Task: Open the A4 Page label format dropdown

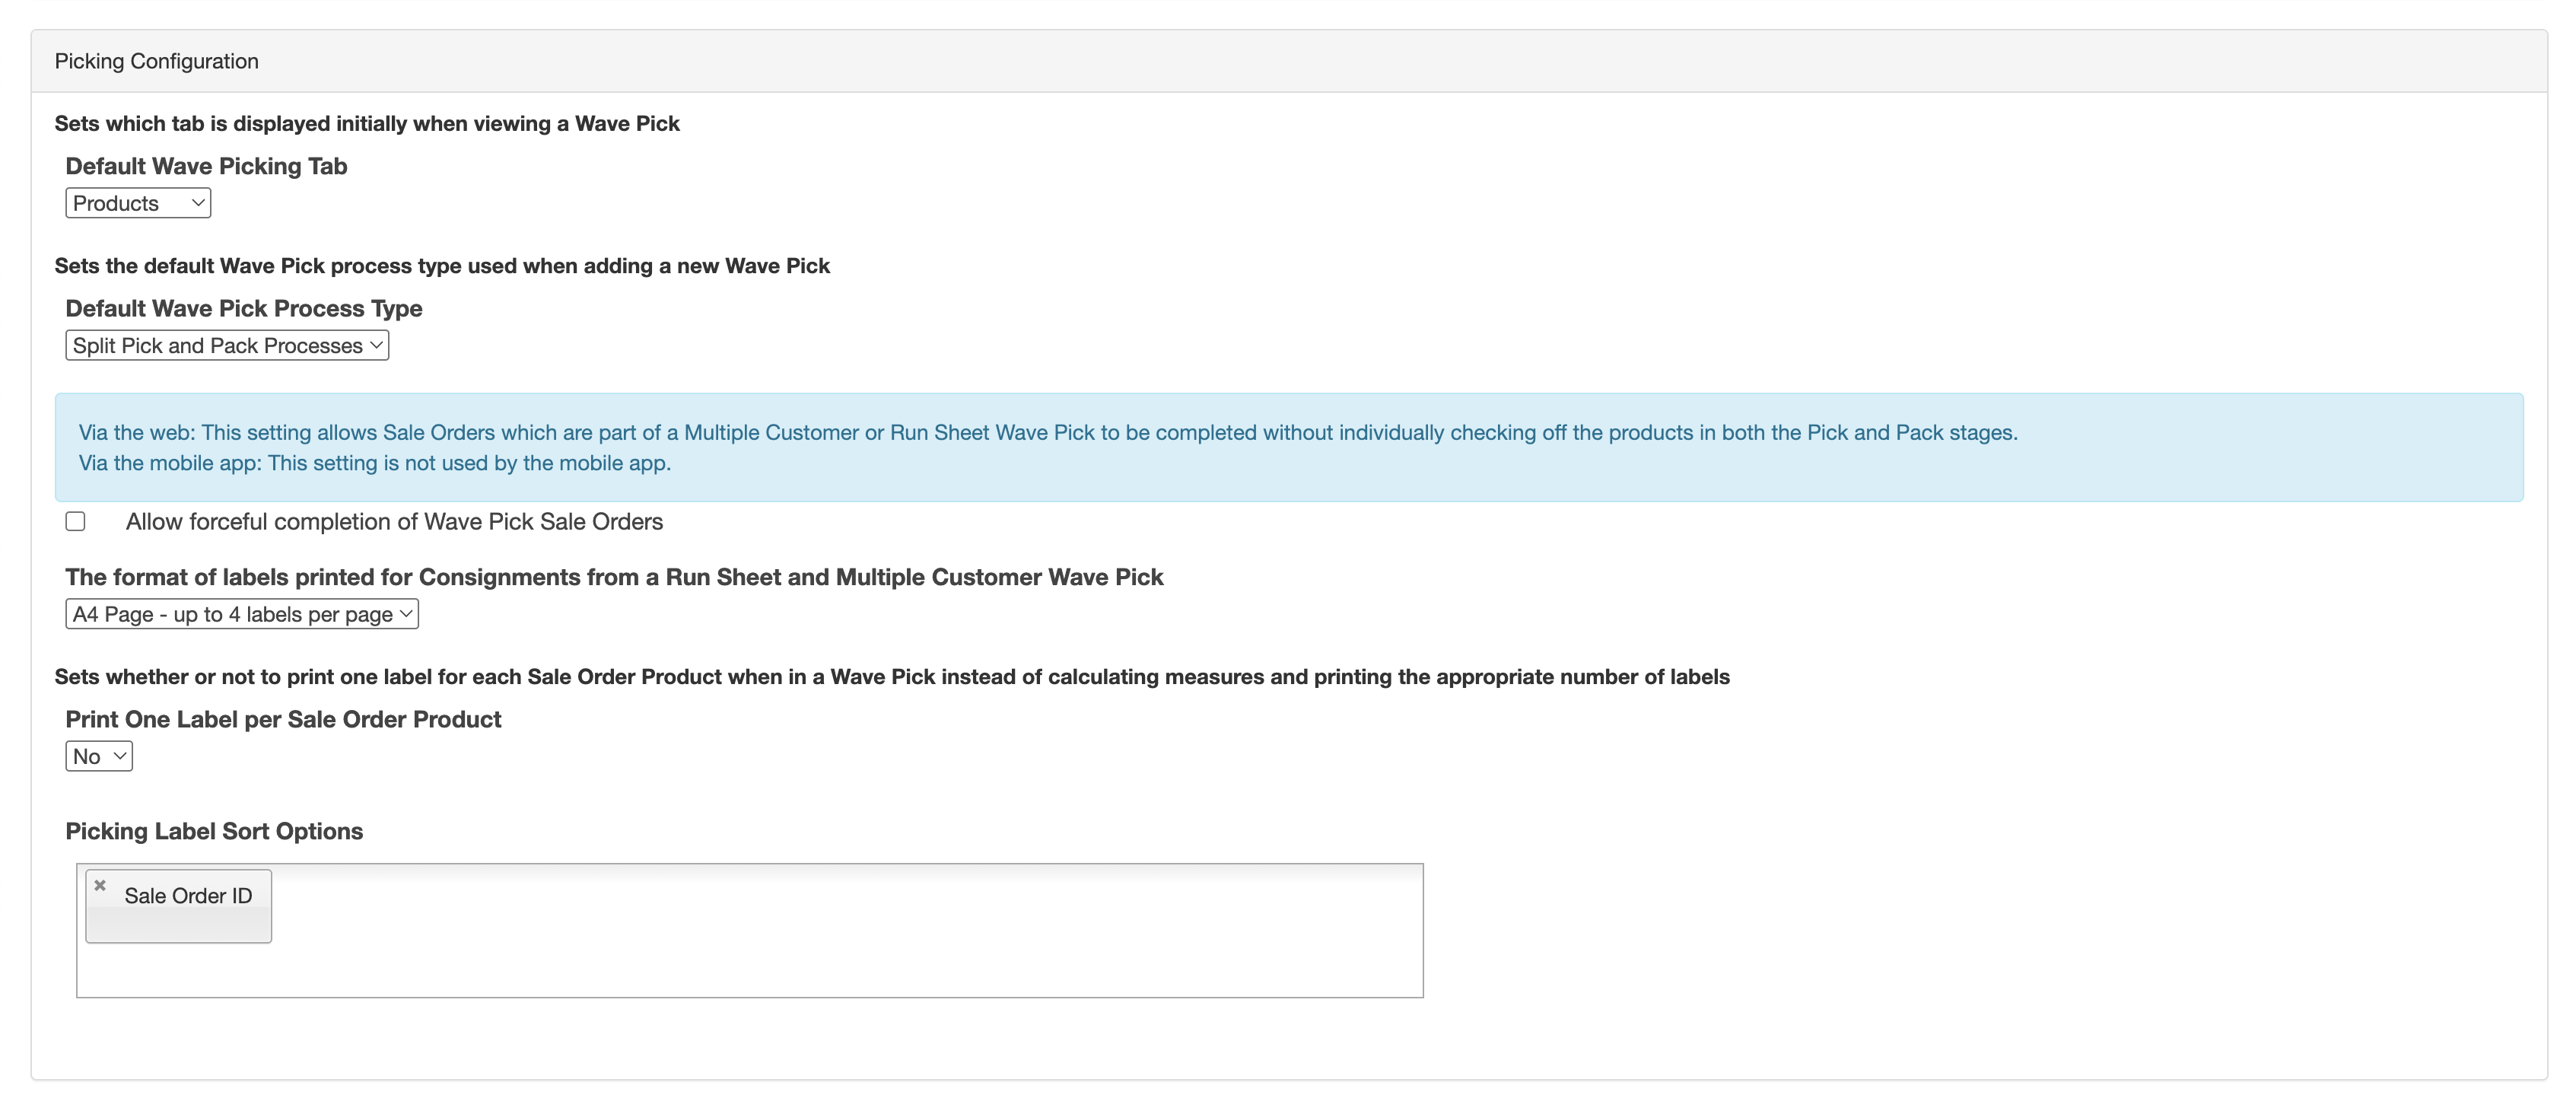Action: [x=242, y=614]
